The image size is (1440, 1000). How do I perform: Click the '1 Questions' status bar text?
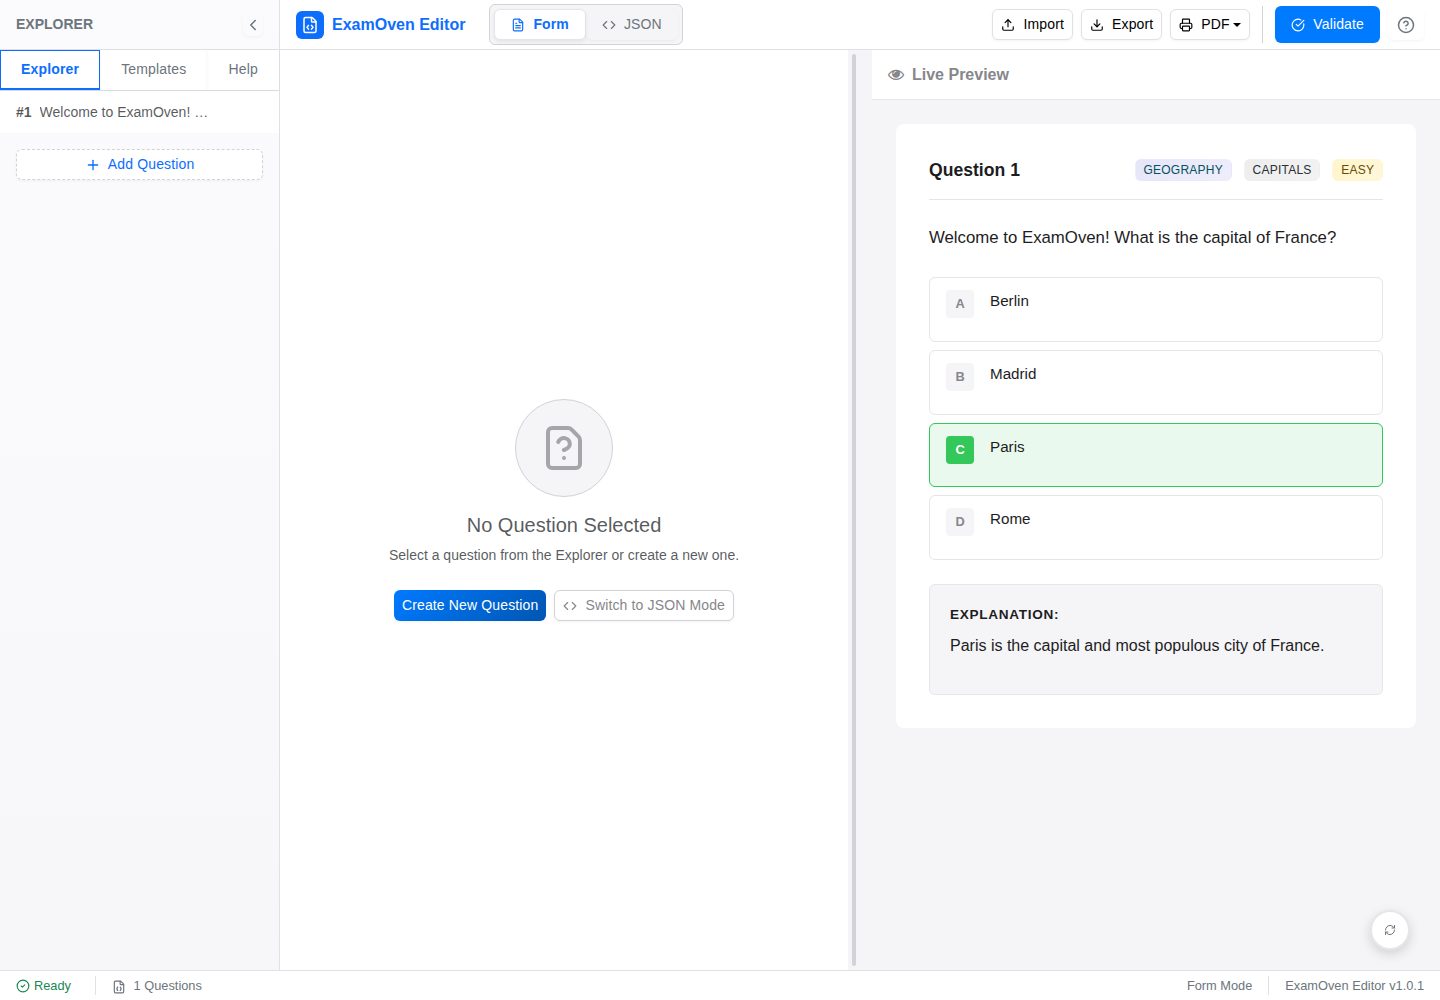pyautogui.click(x=168, y=986)
